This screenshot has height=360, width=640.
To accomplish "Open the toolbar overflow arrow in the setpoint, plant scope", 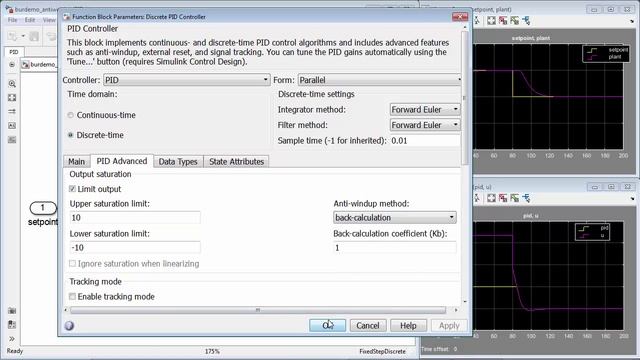I will 632,21.
